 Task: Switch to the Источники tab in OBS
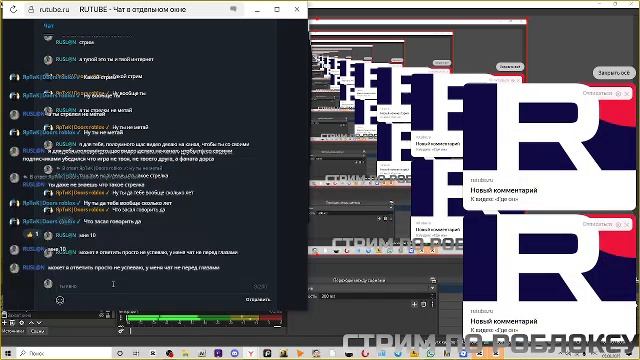pos(13,331)
